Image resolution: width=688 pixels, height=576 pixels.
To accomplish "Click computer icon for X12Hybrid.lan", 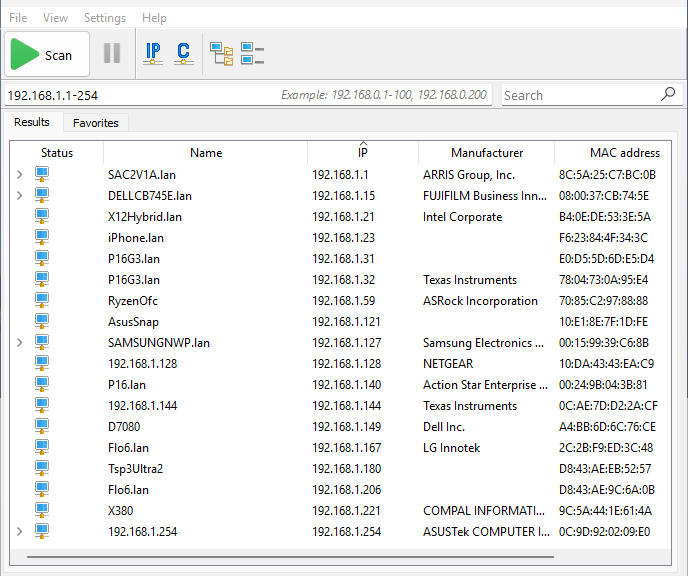I will tap(42, 216).
